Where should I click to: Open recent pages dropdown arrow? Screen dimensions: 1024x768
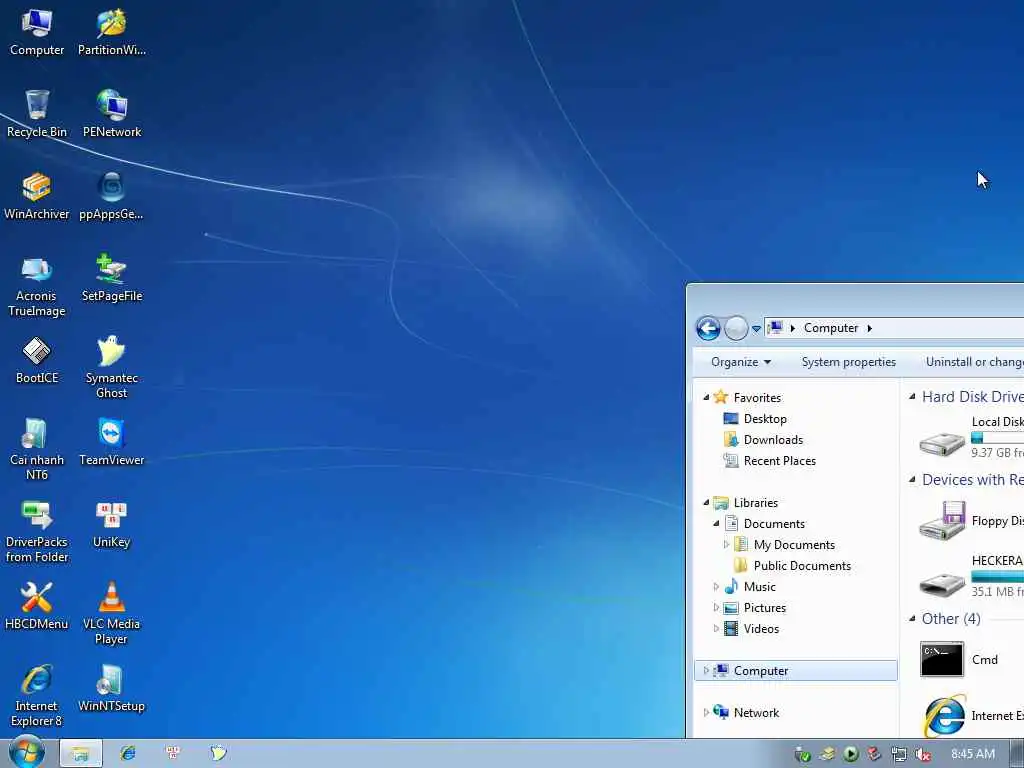click(x=756, y=329)
